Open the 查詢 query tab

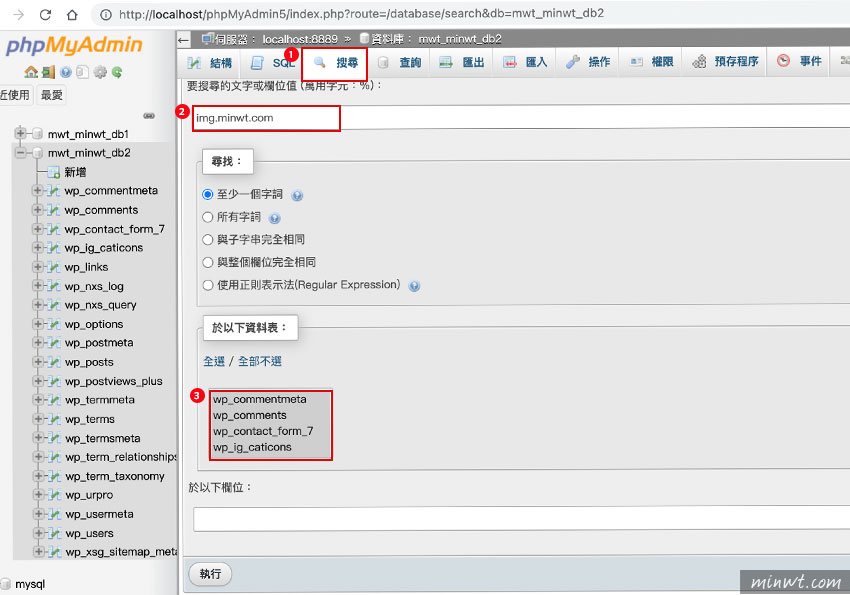pyautogui.click(x=399, y=63)
